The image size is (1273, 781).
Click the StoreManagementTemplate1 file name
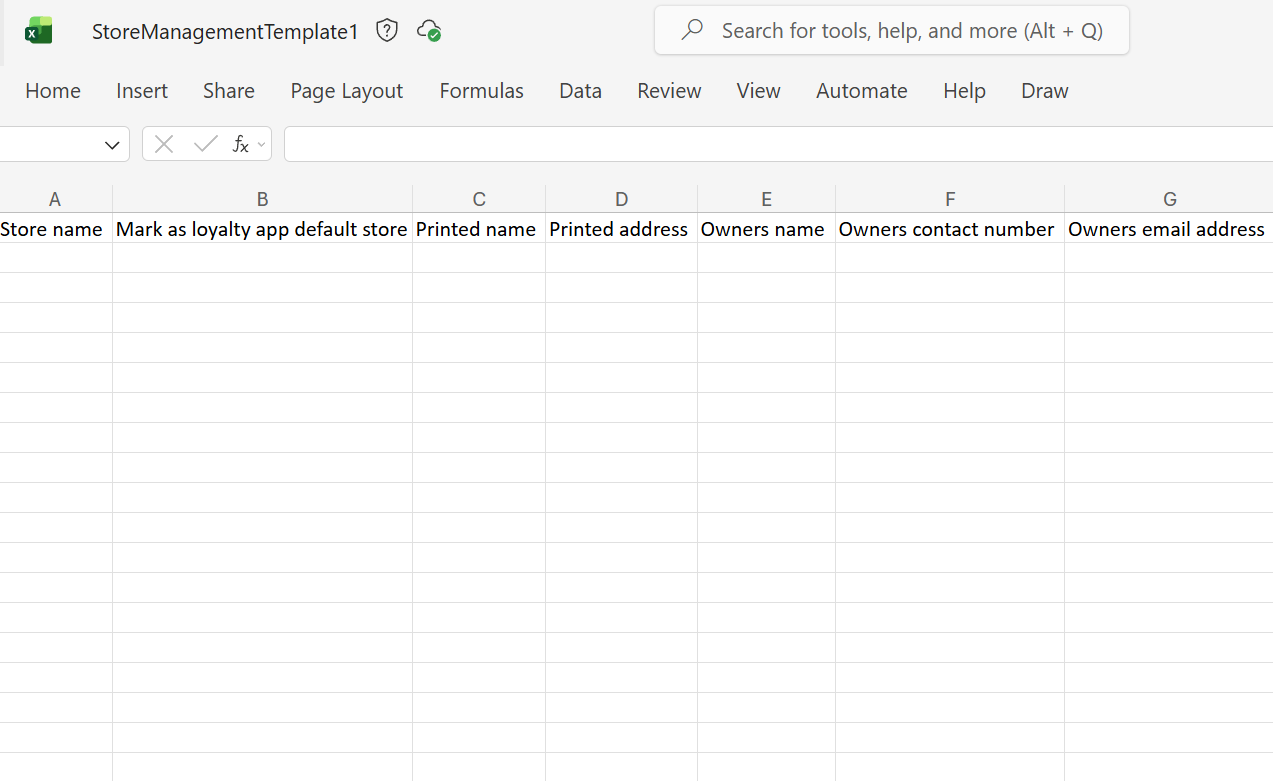[x=225, y=32]
